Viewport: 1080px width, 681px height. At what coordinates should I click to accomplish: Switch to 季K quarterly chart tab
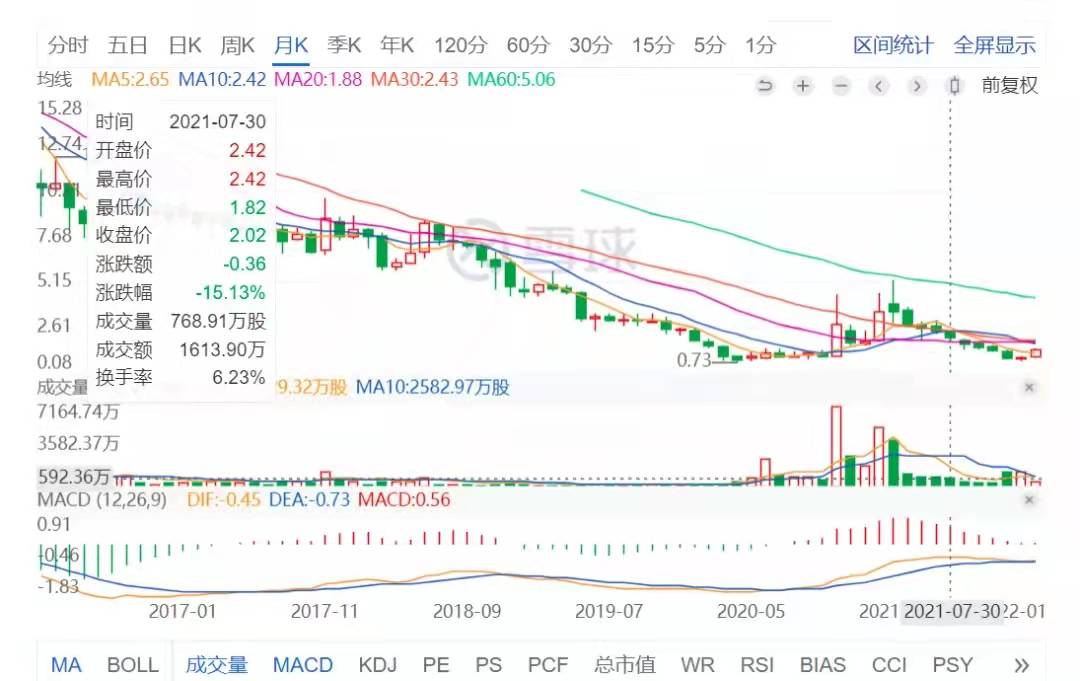(344, 45)
